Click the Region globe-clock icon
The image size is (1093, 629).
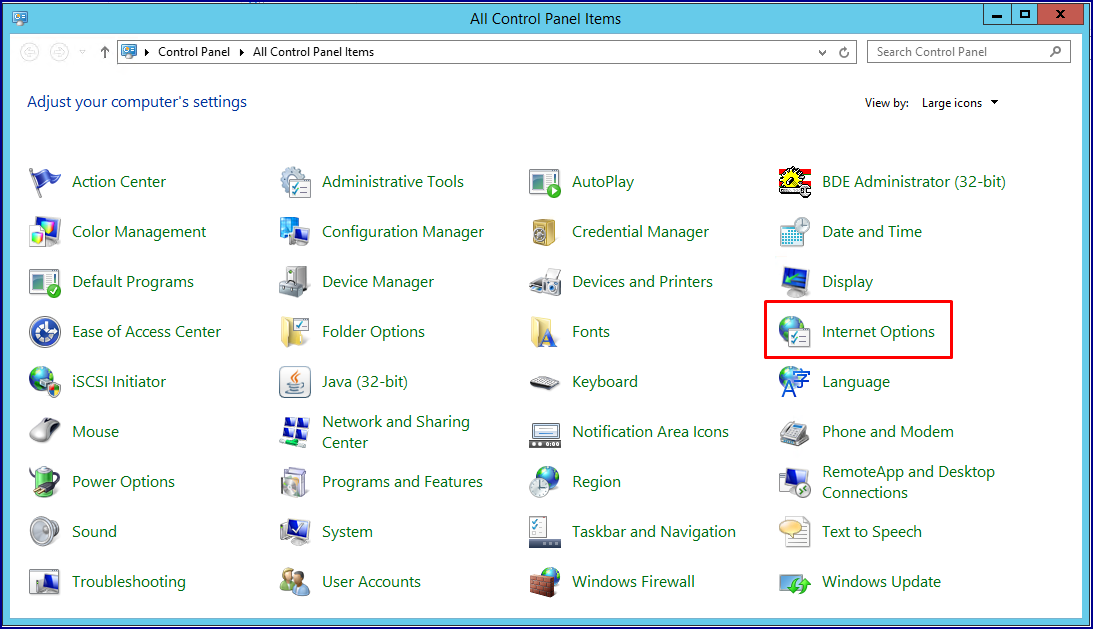(544, 482)
